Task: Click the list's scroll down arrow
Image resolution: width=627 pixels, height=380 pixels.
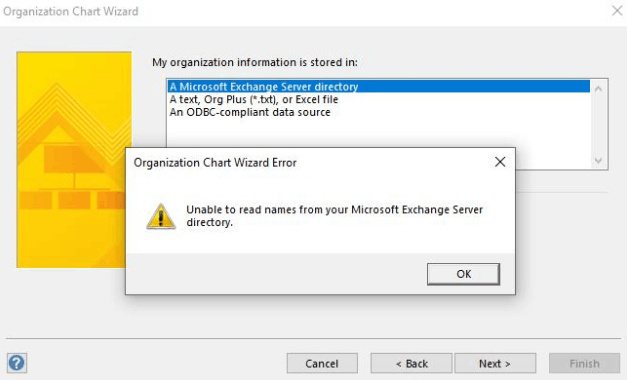Action: (x=599, y=160)
